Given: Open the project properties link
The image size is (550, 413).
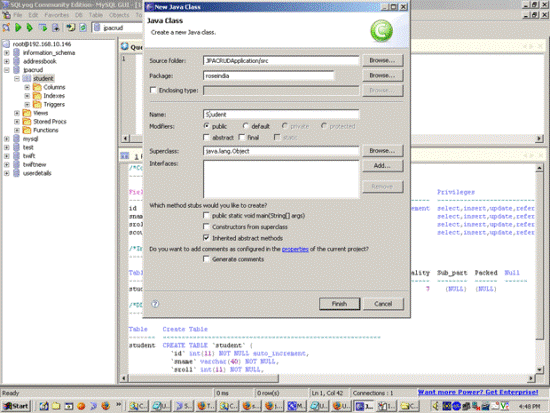Looking at the screenshot, I should 295,249.
